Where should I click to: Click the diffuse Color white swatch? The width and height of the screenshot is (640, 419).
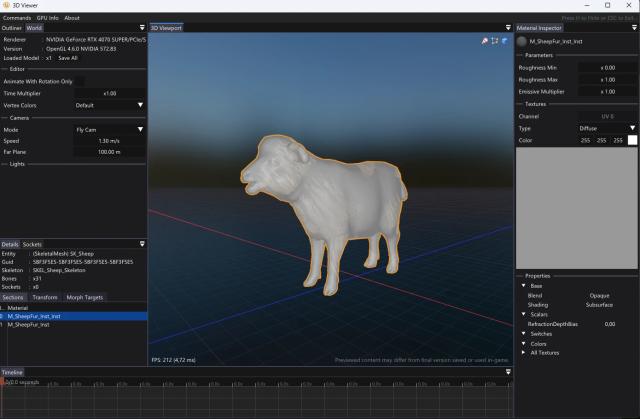pyautogui.click(x=632, y=140)
